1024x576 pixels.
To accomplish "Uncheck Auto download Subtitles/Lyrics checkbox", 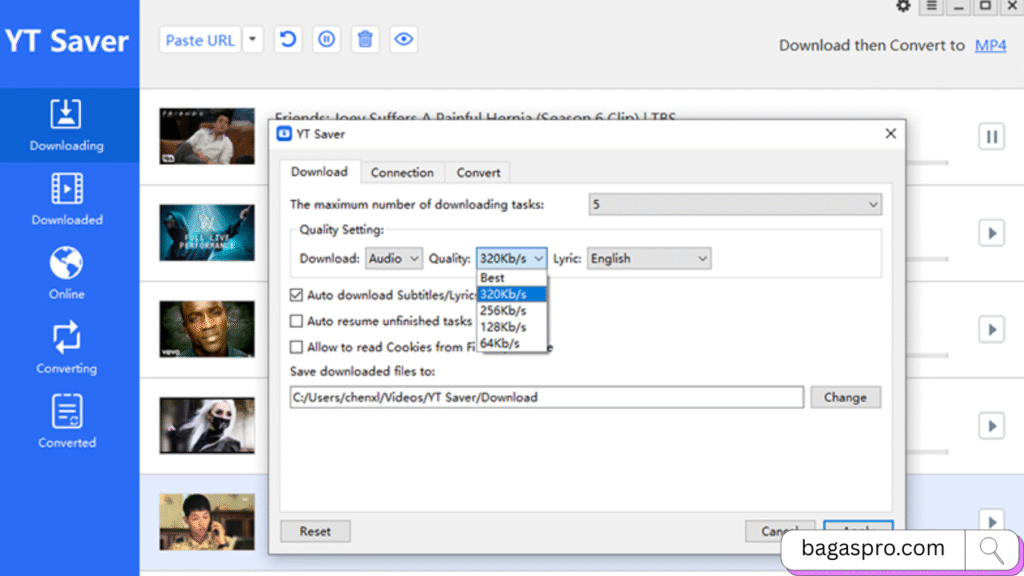I will [296, 295].
